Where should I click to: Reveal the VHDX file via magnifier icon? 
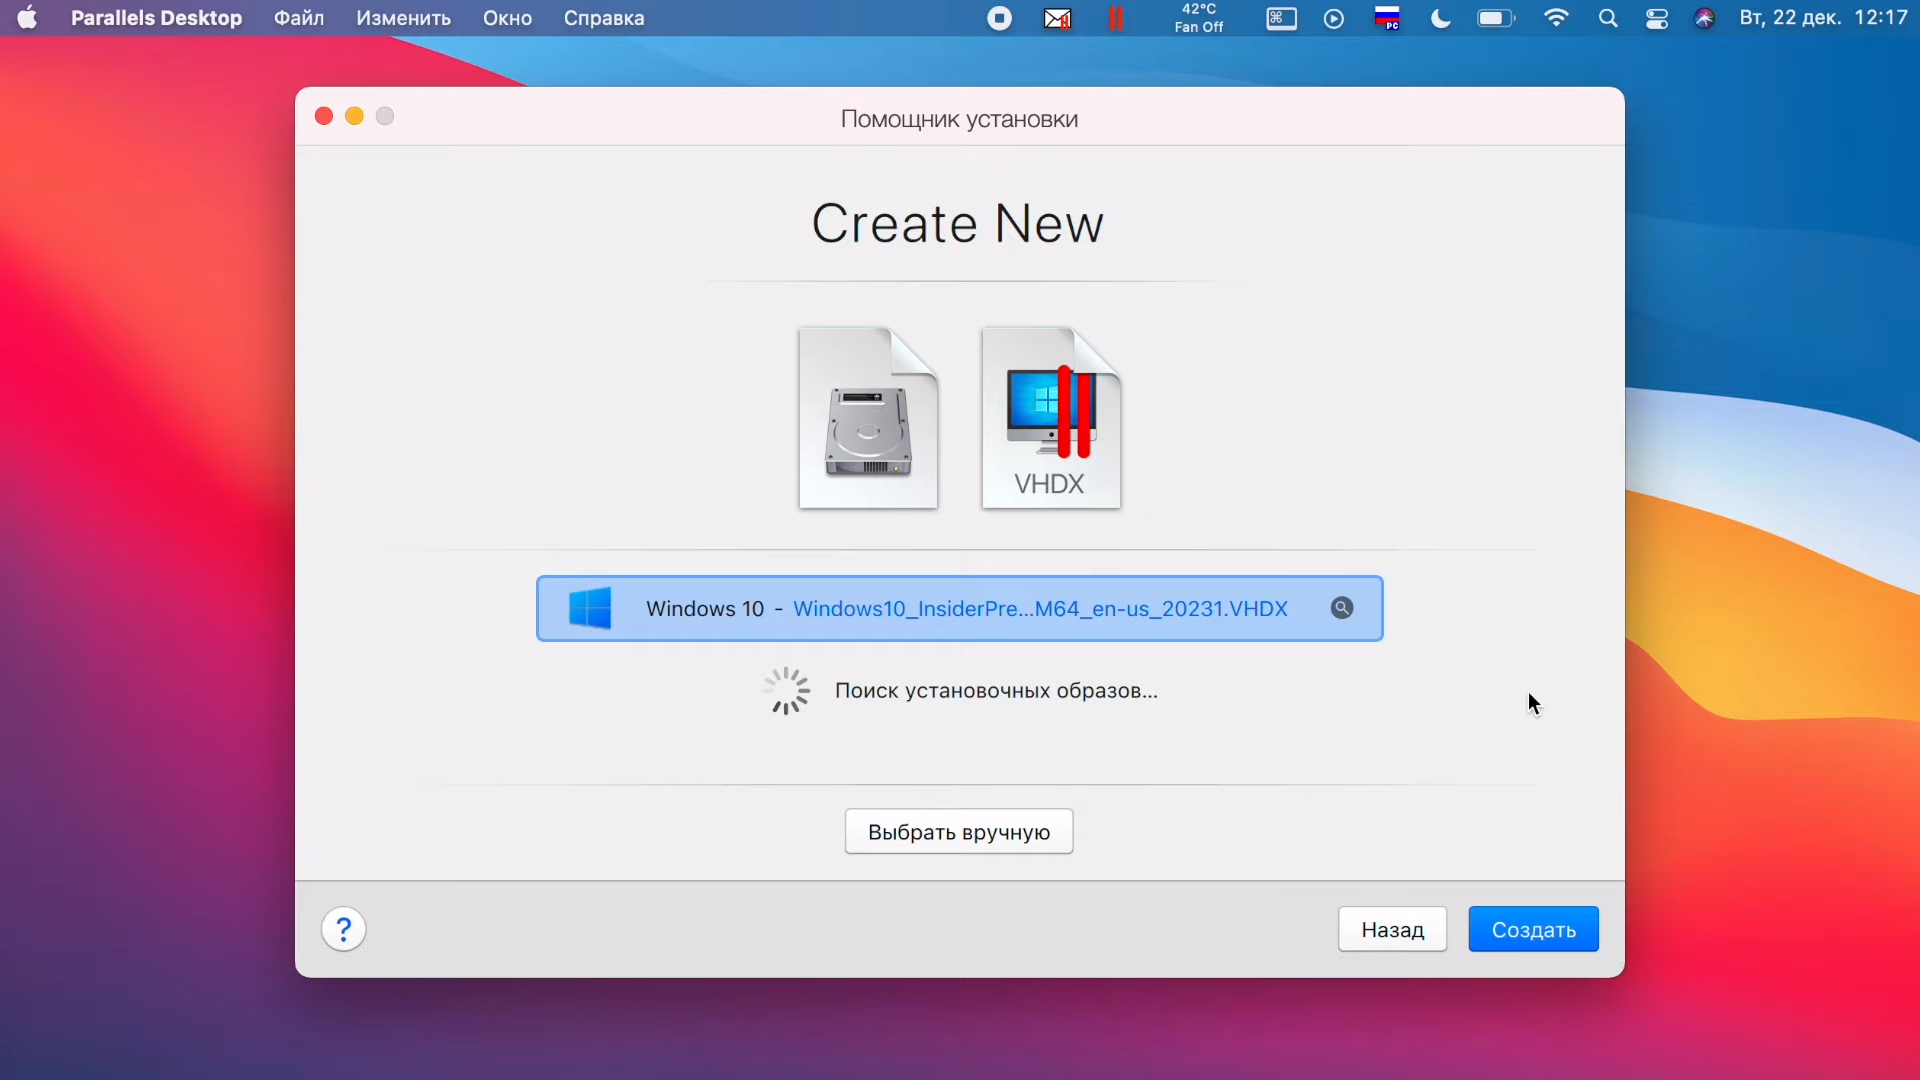pos(1342,608)
